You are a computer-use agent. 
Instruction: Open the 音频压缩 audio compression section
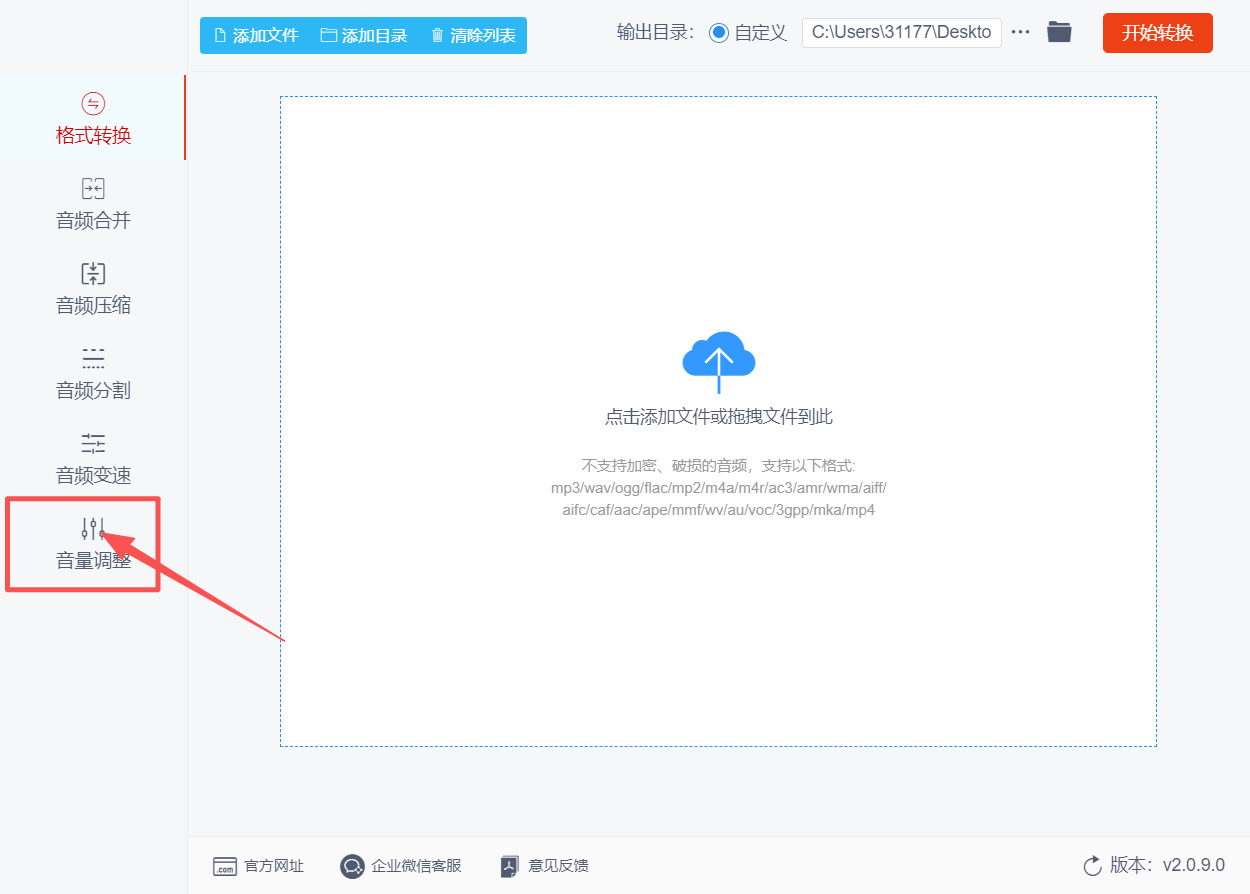click(93, 289)
